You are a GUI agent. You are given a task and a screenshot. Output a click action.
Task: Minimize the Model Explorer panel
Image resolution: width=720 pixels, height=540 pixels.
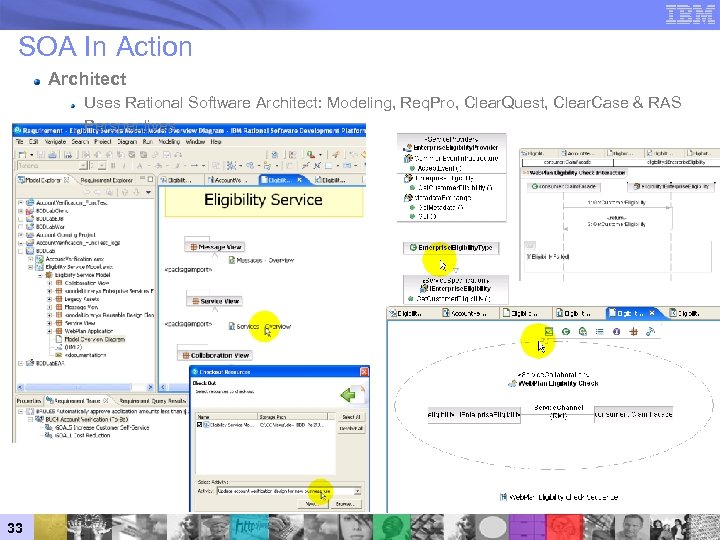142,179
